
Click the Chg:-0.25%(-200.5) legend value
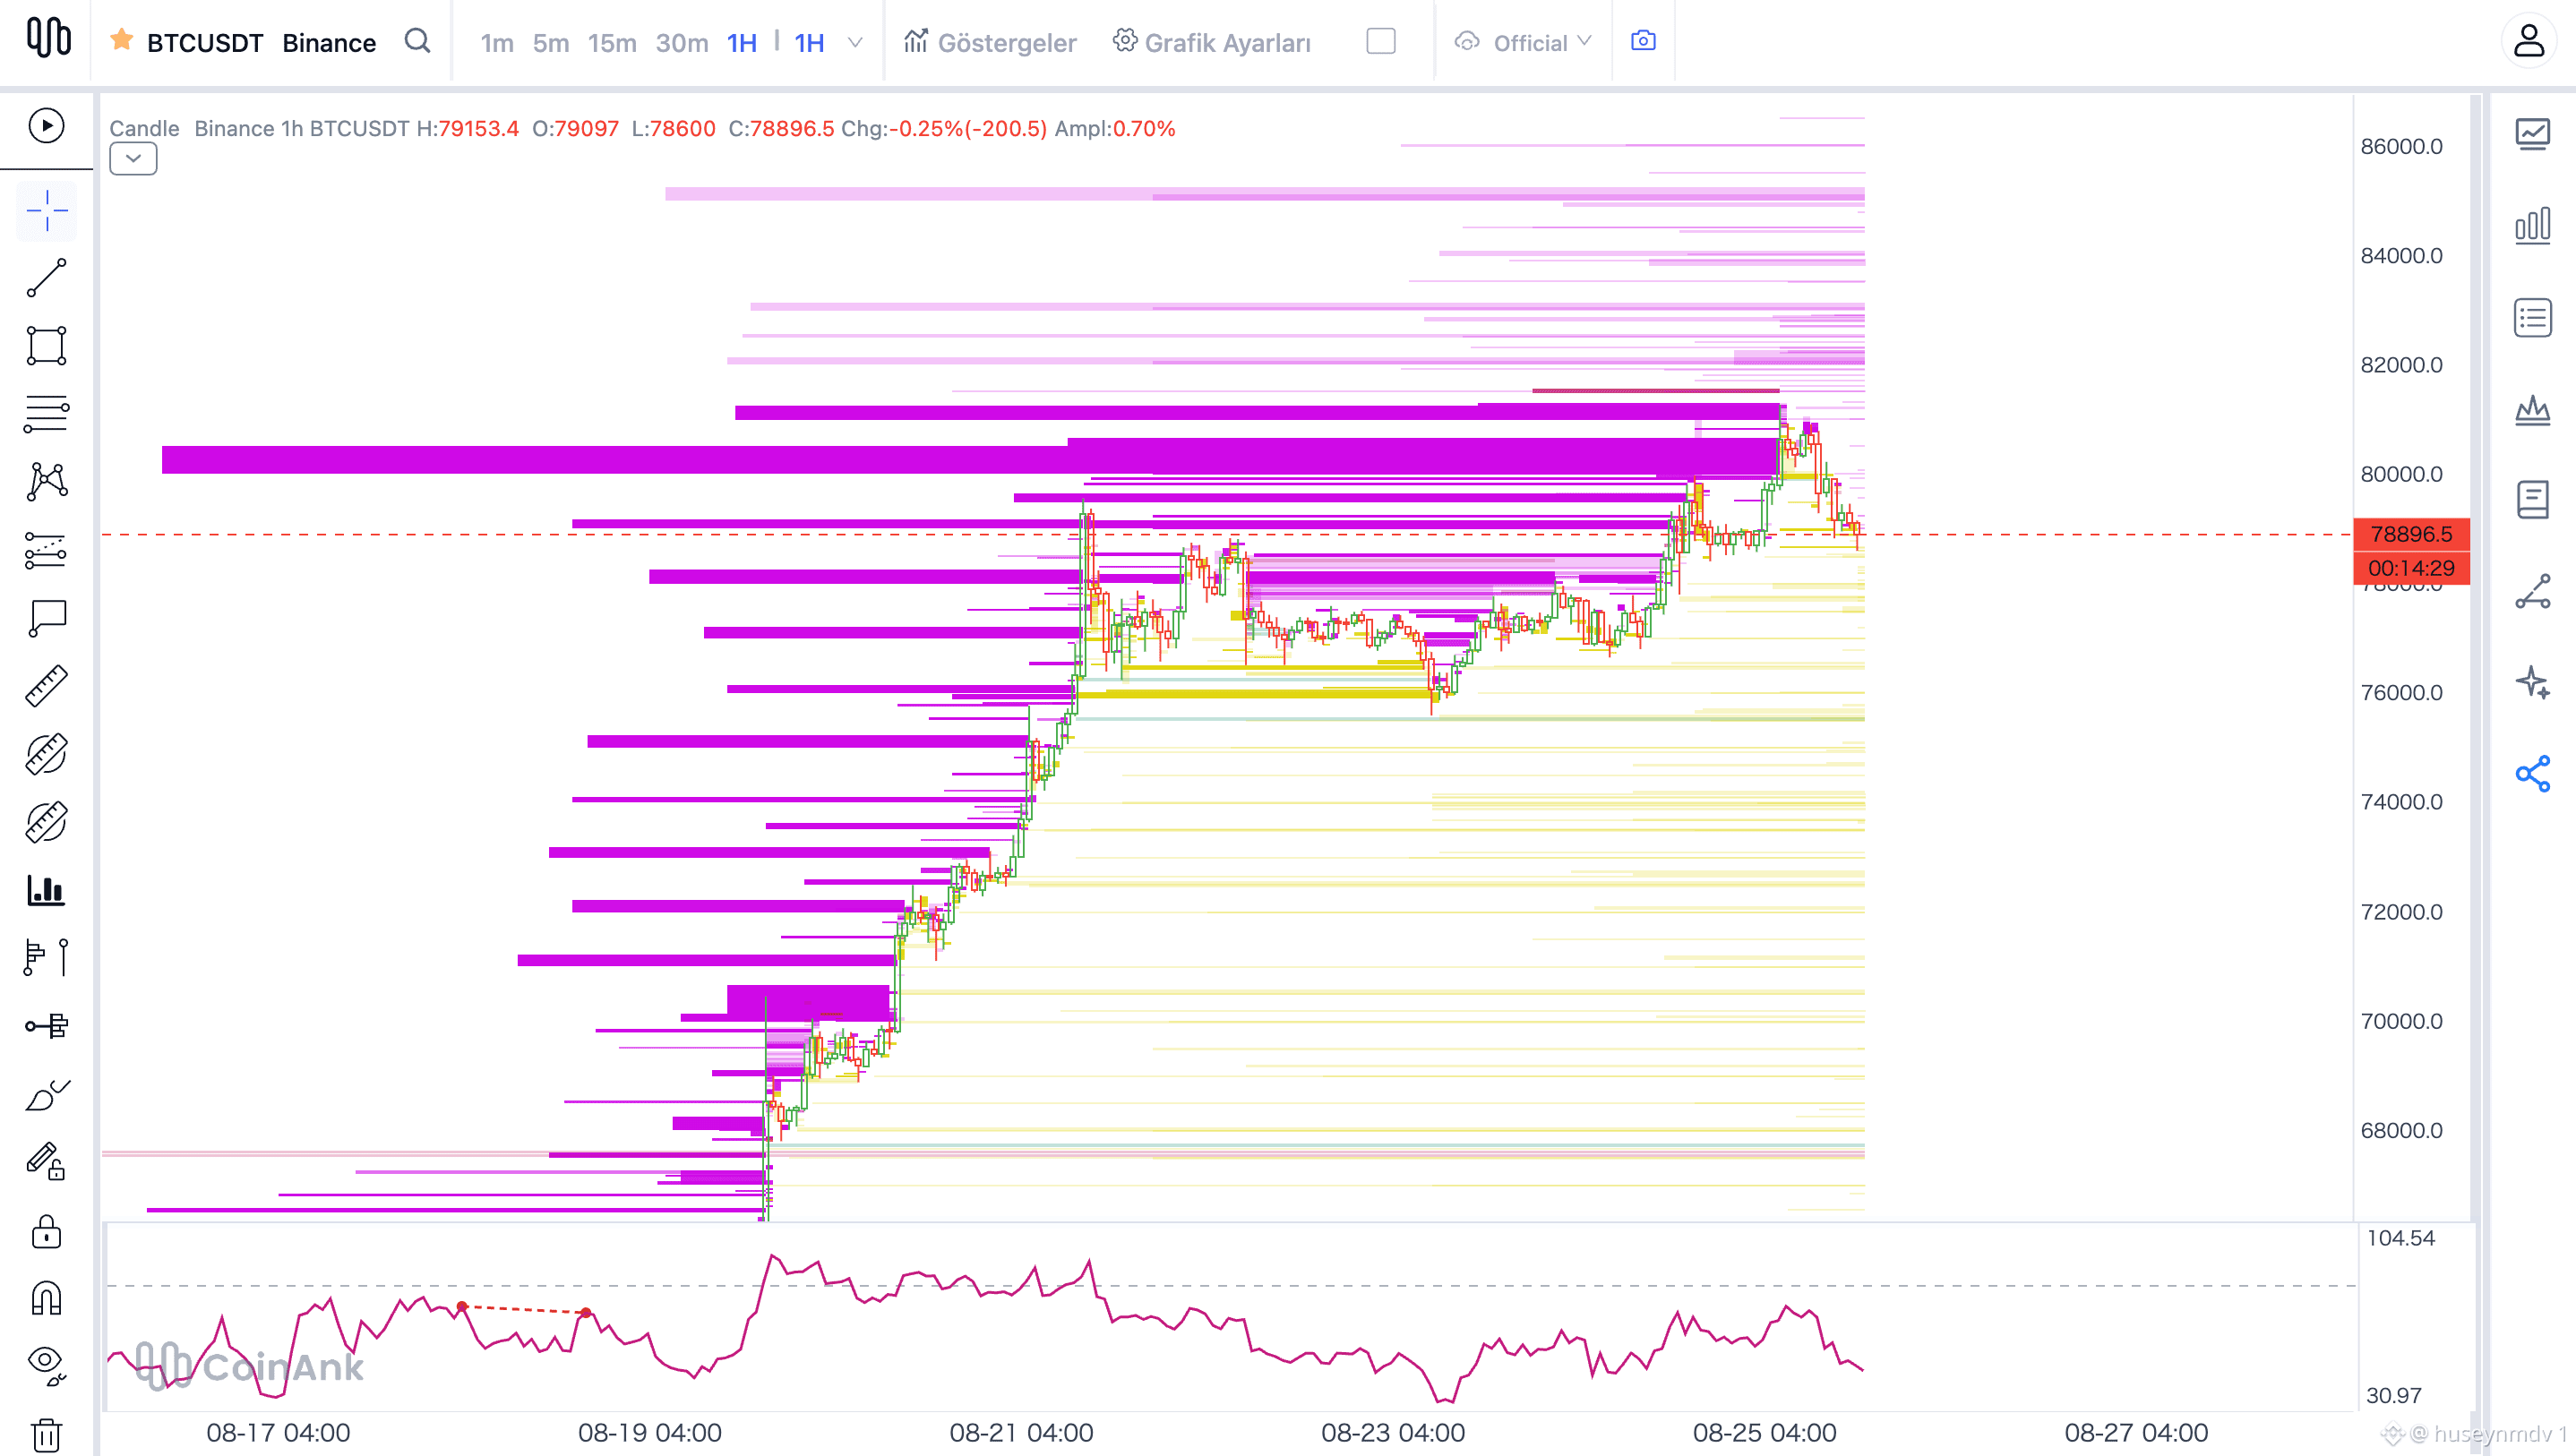[944, 129]
